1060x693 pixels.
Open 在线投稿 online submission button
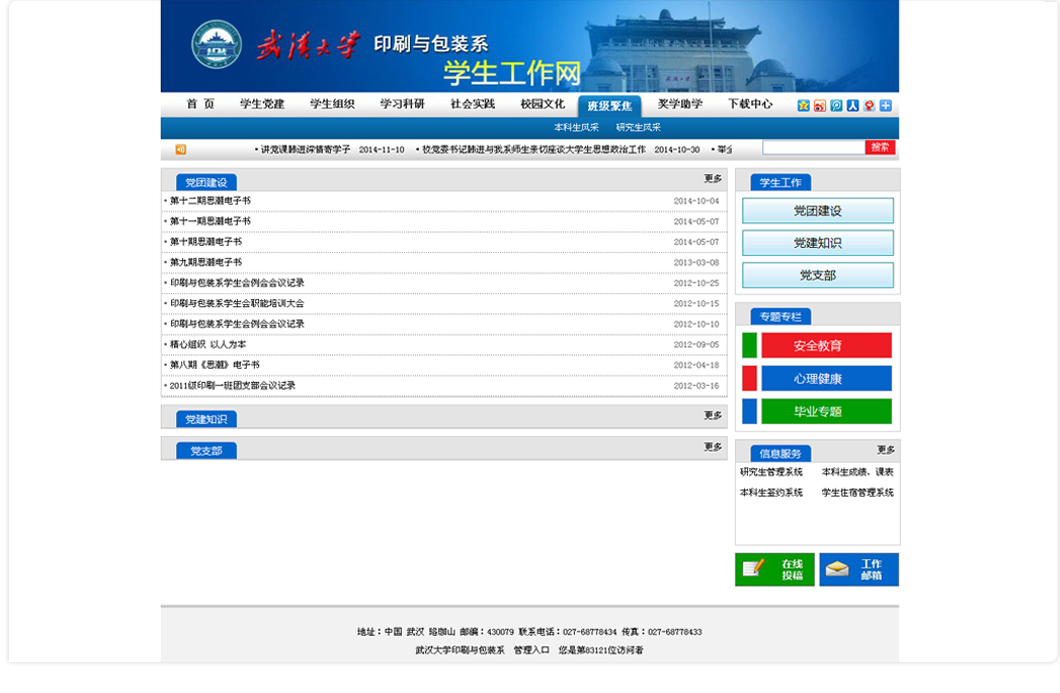pyautogui.click(x=775, y=569)
